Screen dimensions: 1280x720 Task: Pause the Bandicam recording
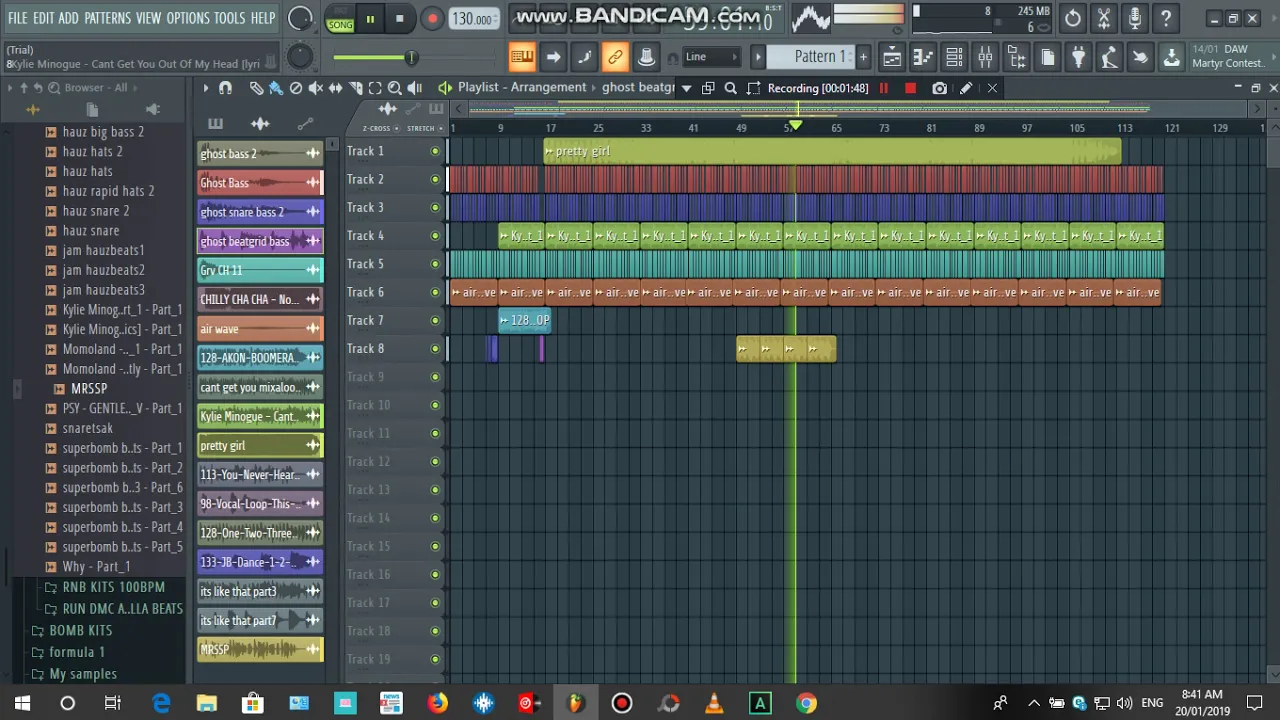[x=884, y=88]
